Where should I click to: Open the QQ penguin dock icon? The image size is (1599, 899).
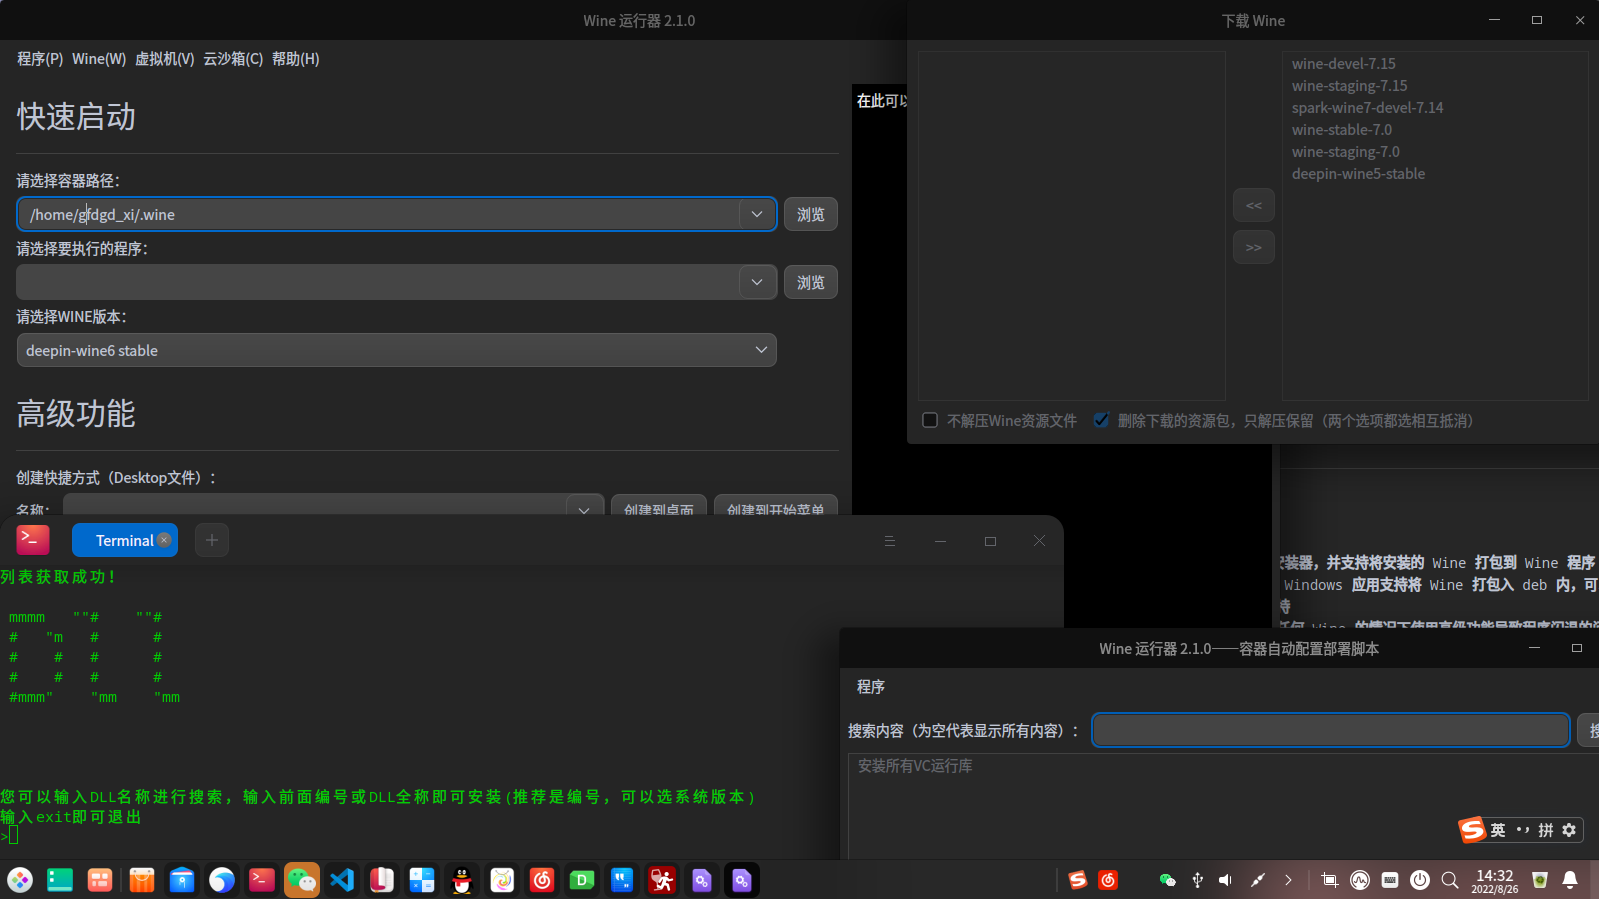462,880
